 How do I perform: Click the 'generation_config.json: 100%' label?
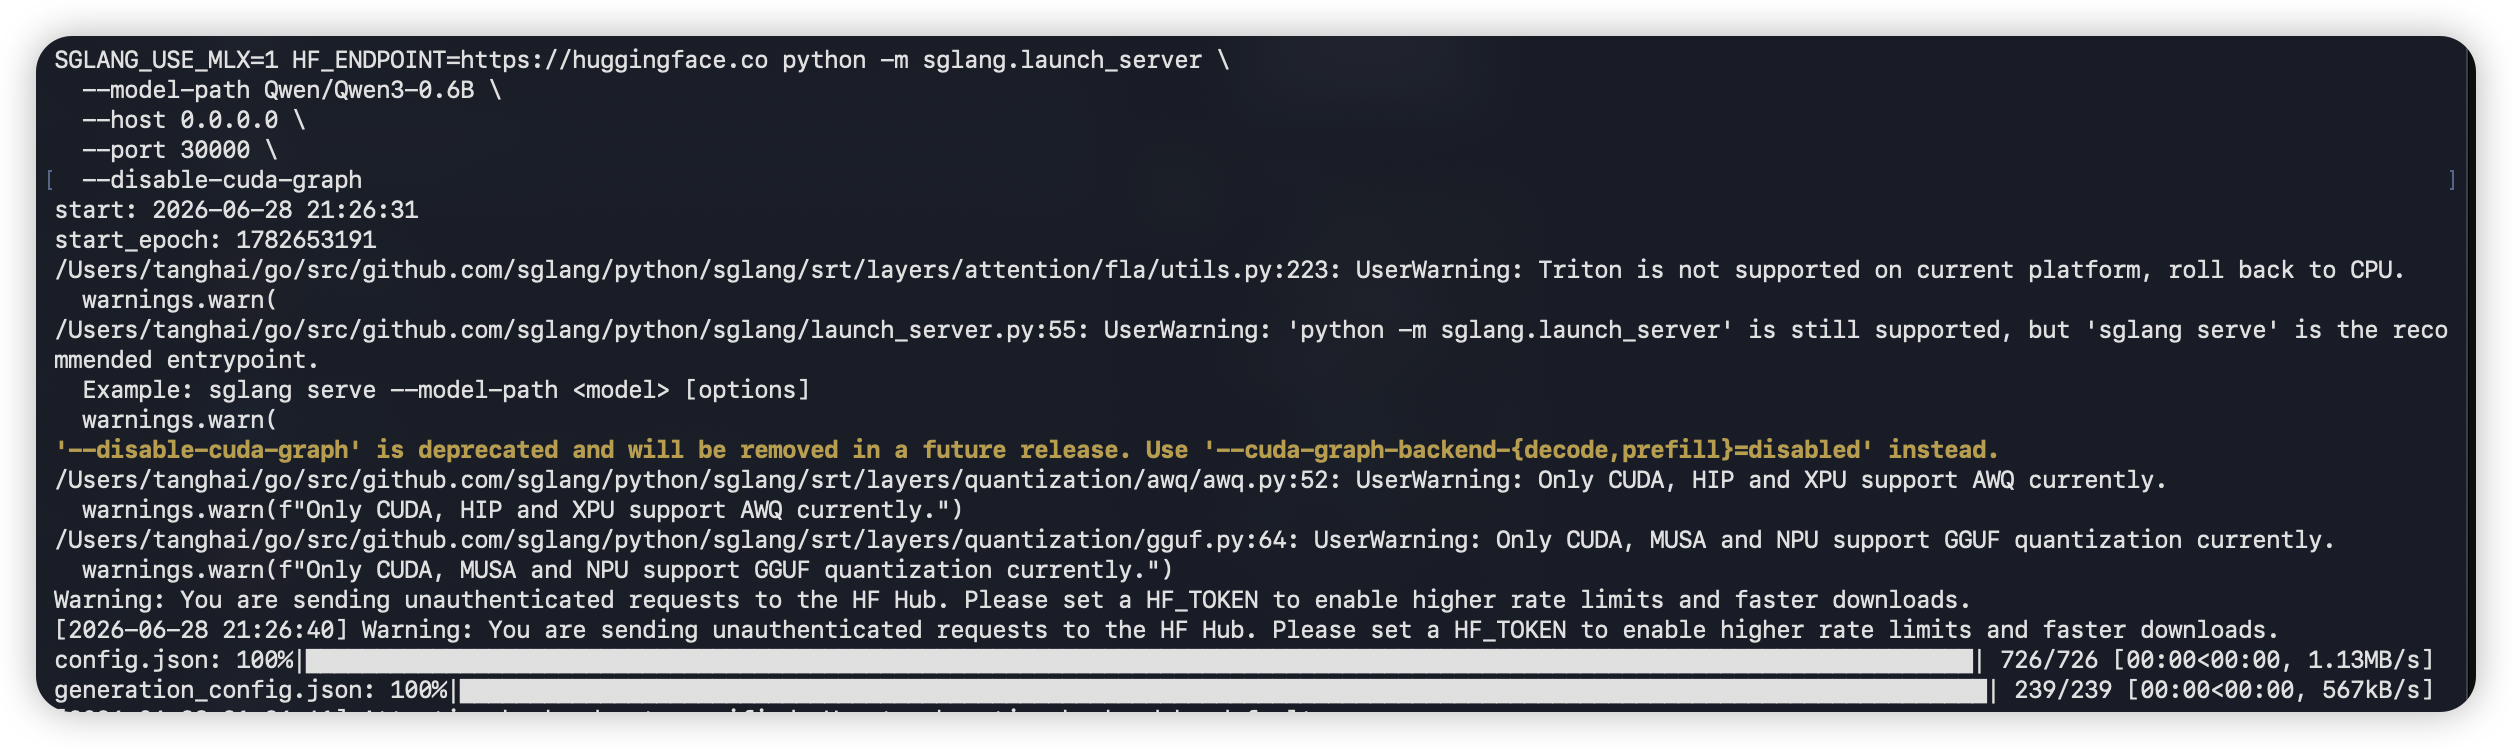coord(251,690)
